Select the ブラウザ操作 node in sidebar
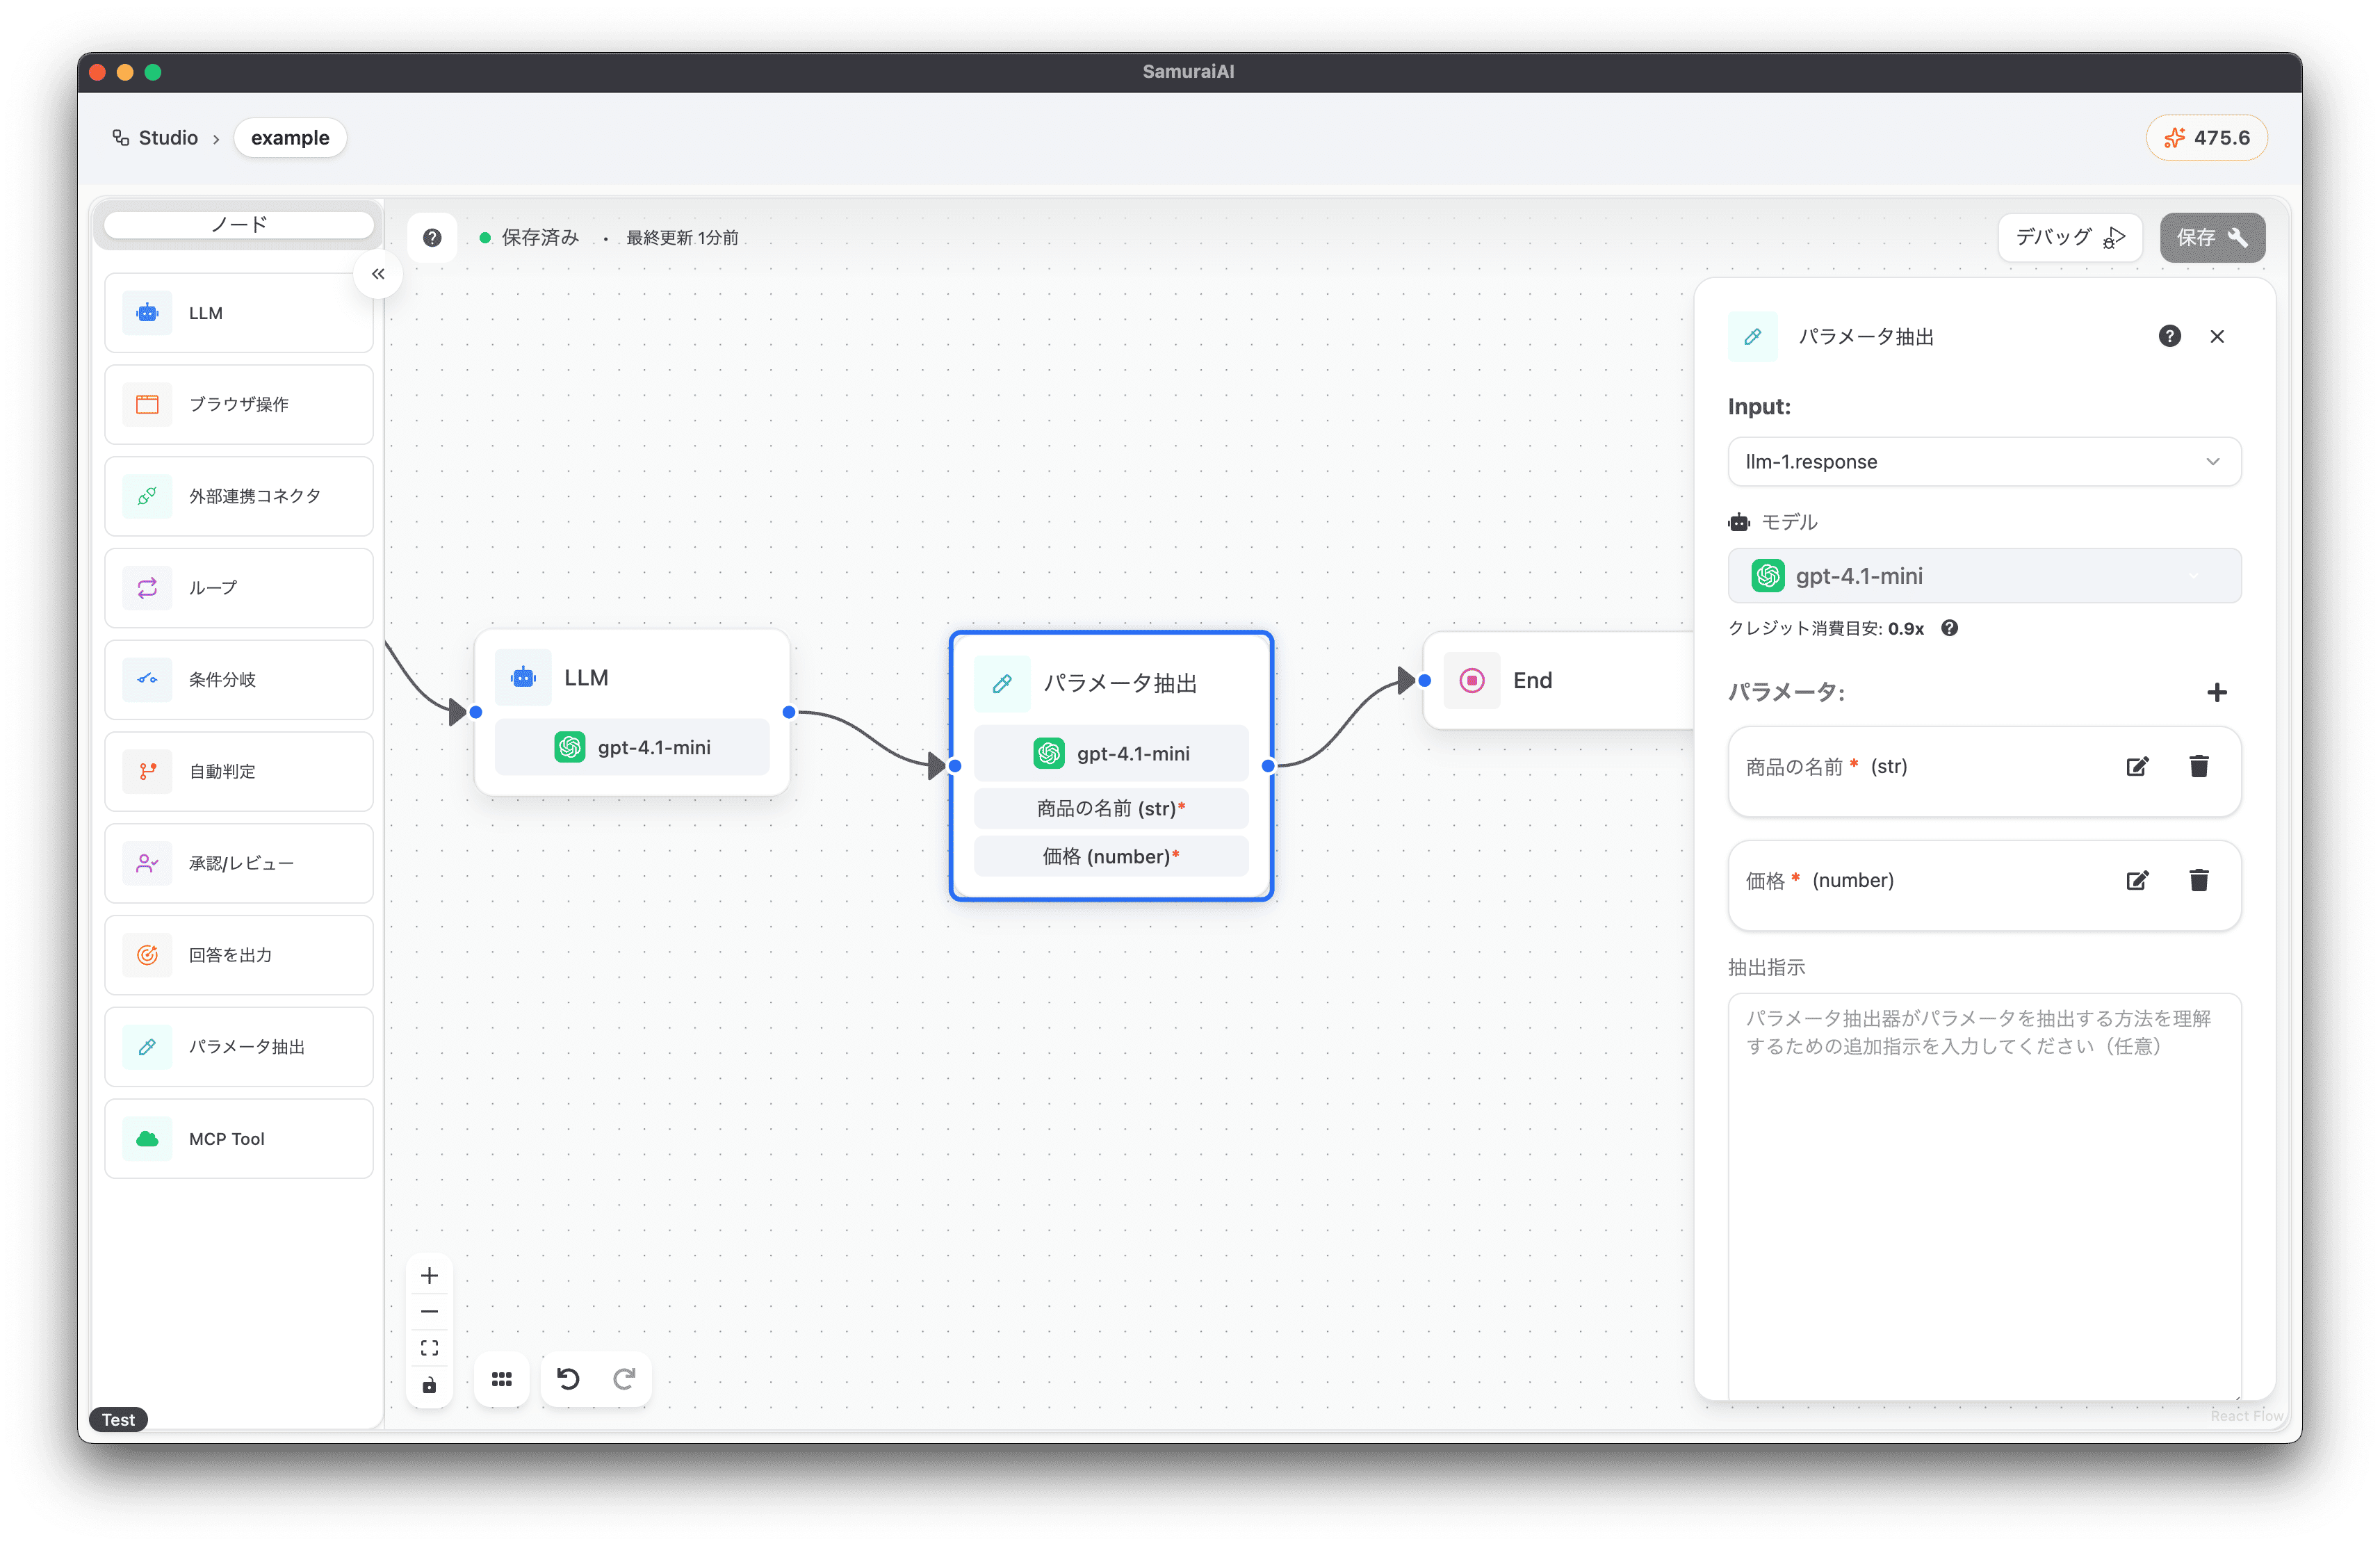Viewport: 2380px width, 1546px height. coord(239,404)
